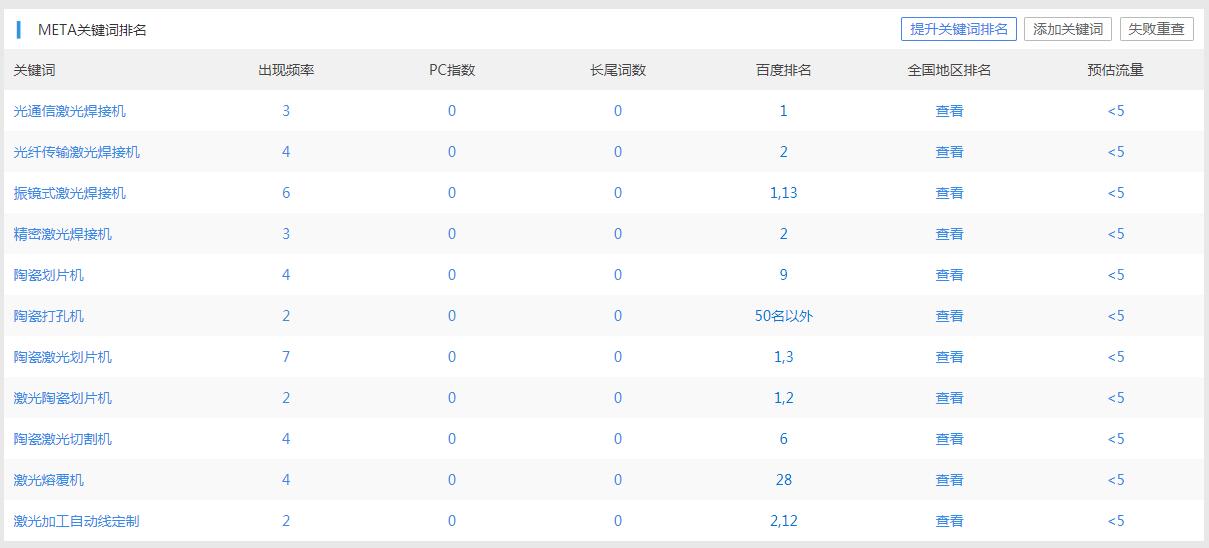Image resolution: width=1209 pixels, height=548 pixels.
Task: Click Baidu rank 1 for 光通信激光焊接机
Action: 783,111
